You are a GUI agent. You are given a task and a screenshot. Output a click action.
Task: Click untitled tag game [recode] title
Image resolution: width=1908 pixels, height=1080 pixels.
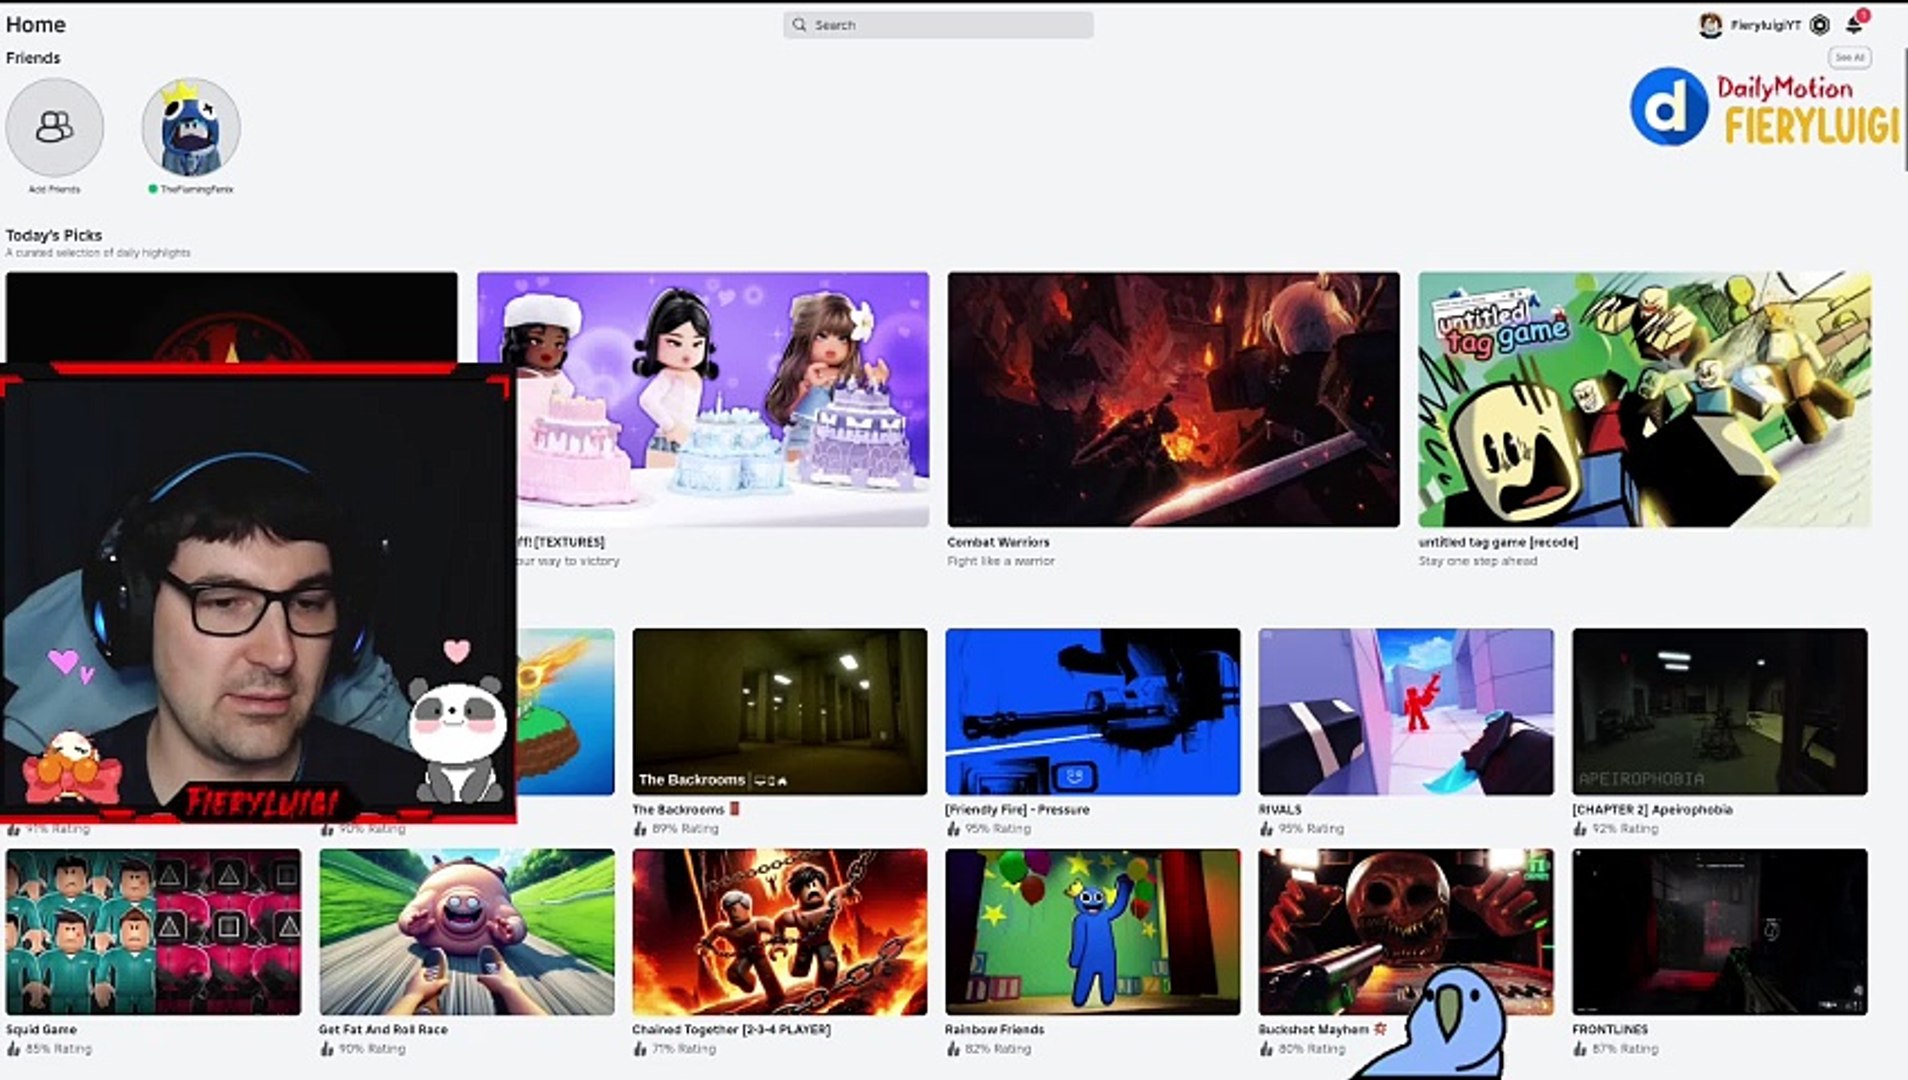point(1498,542)
